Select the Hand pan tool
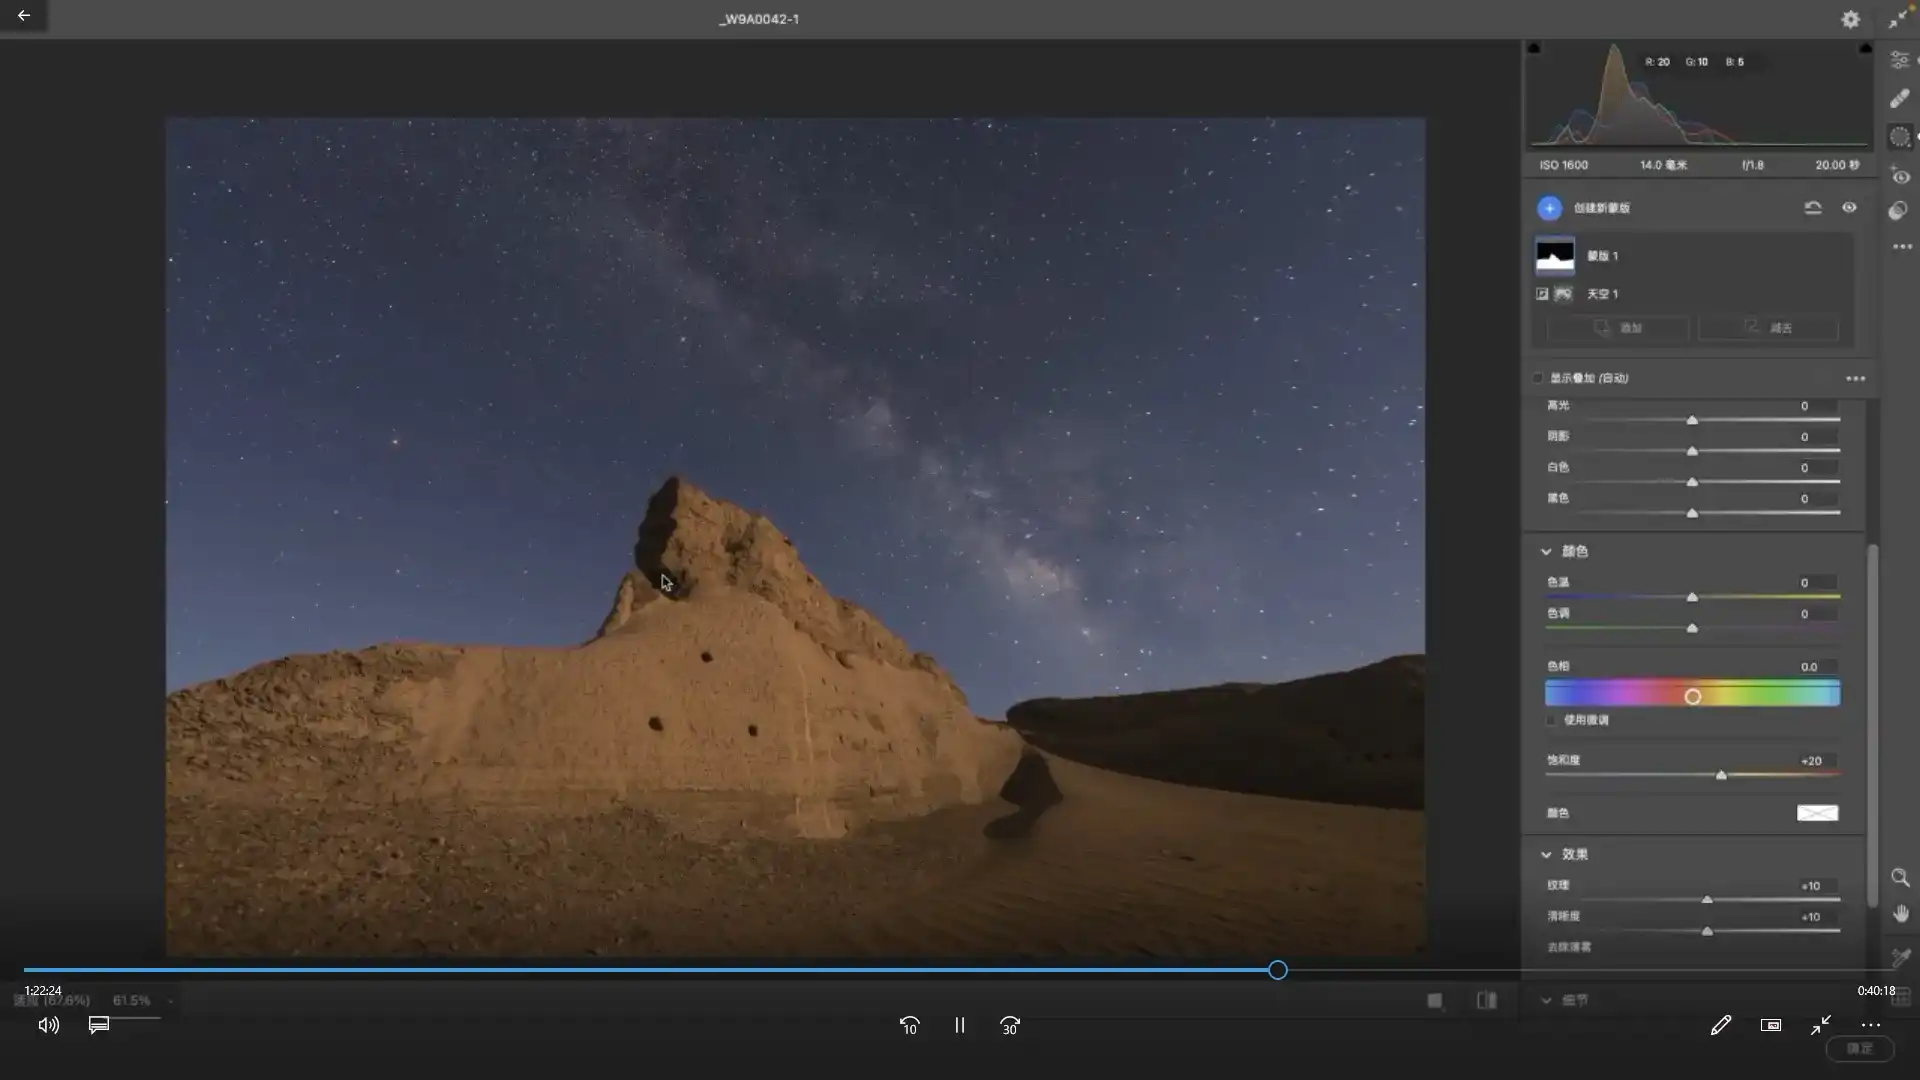 click(1900, 914)
